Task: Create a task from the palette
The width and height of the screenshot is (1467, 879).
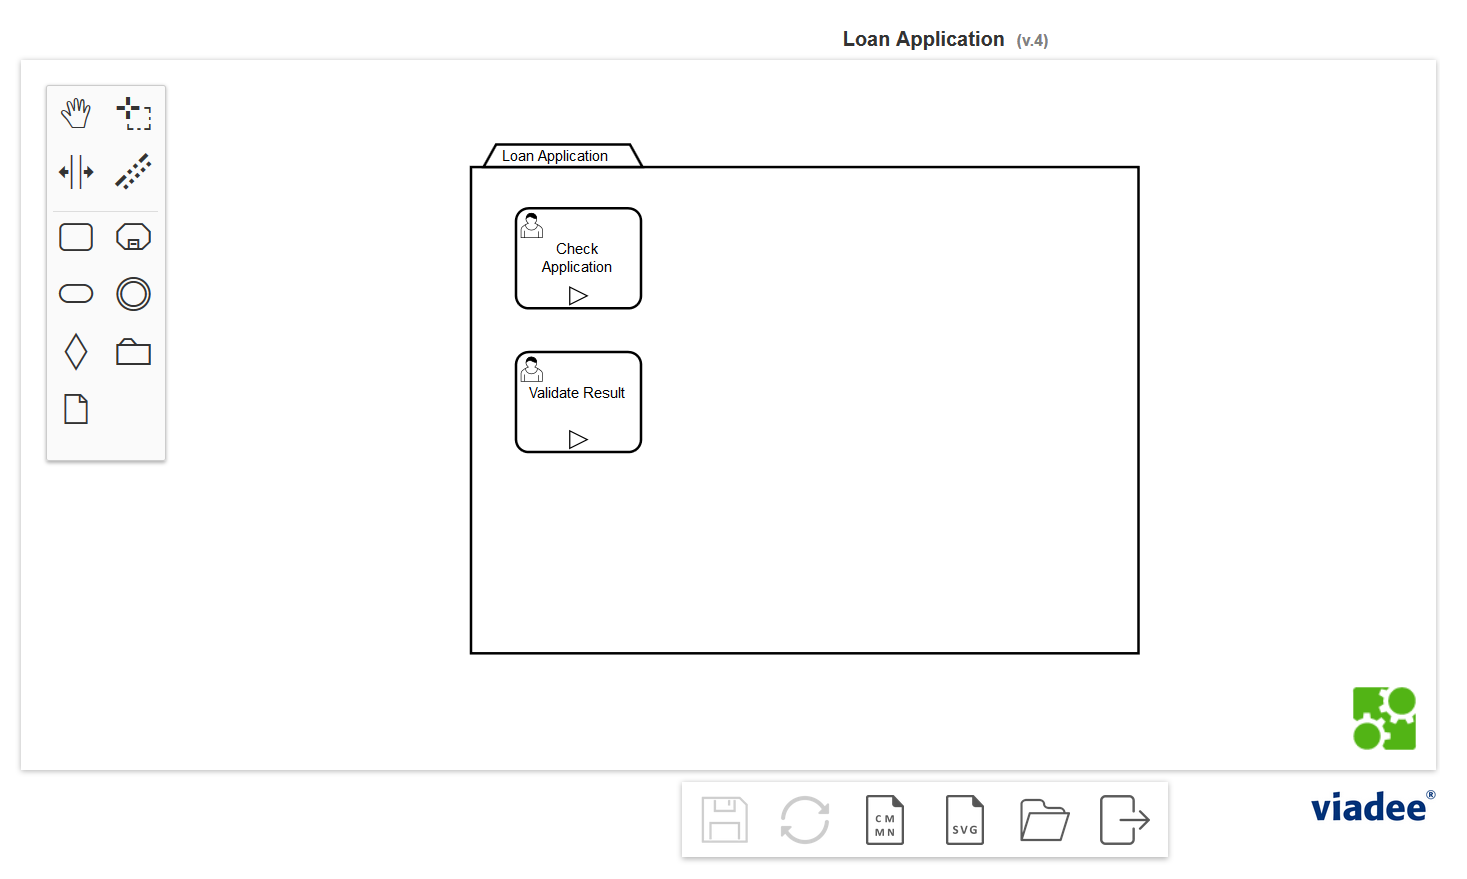Action: (76, 237)
